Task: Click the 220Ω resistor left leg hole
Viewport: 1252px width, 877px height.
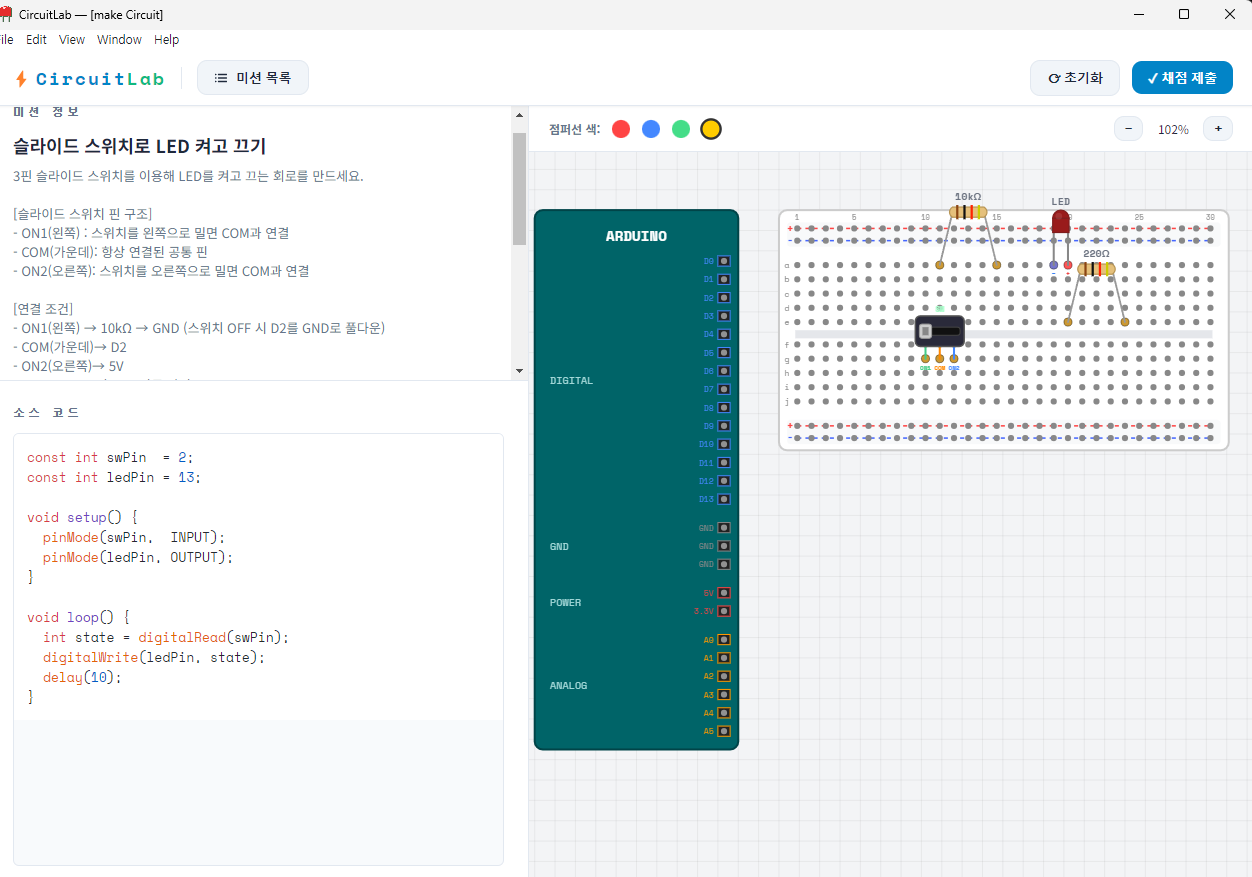Action: (1068, 322)
